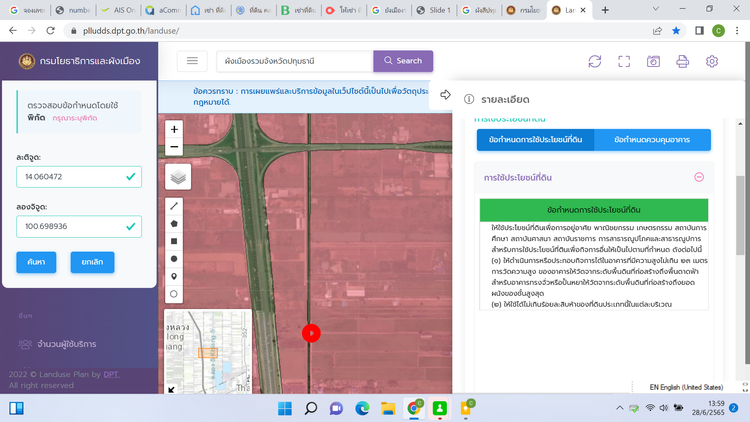Switch to ข้อกำหนดควบคุมอาคาร tab
The image size is (750, 422).
click(651, 140)
